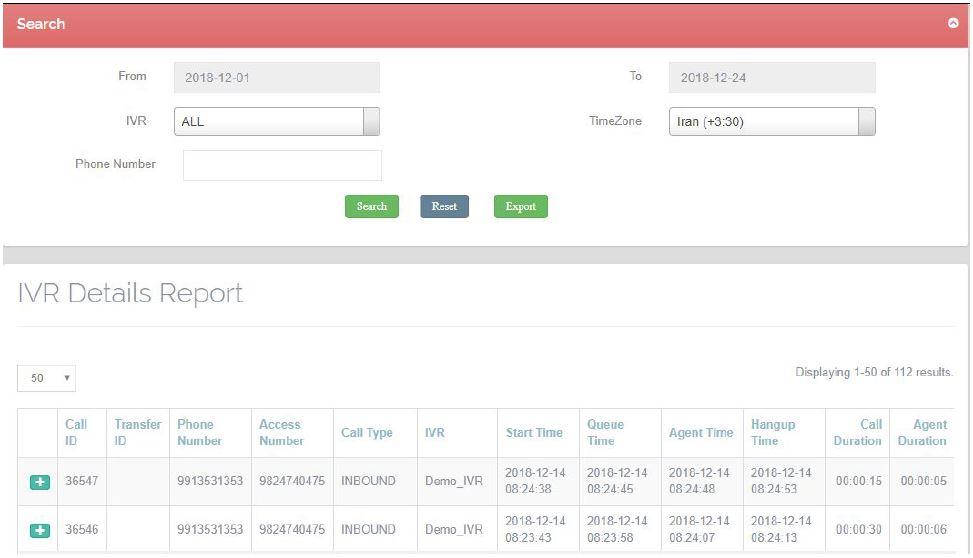Pick a From date in the date field

tap(276, 77)
